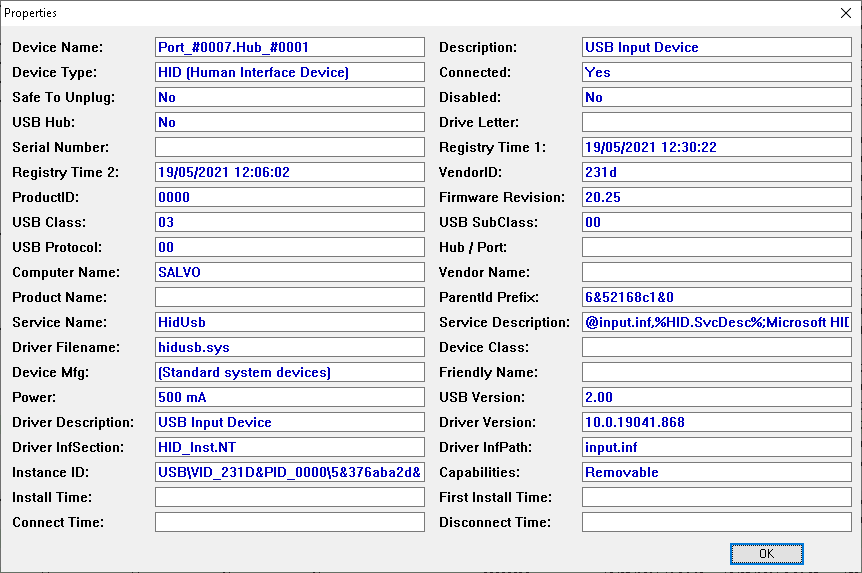
Task: Click the Instance ID field
Action: 290,472
